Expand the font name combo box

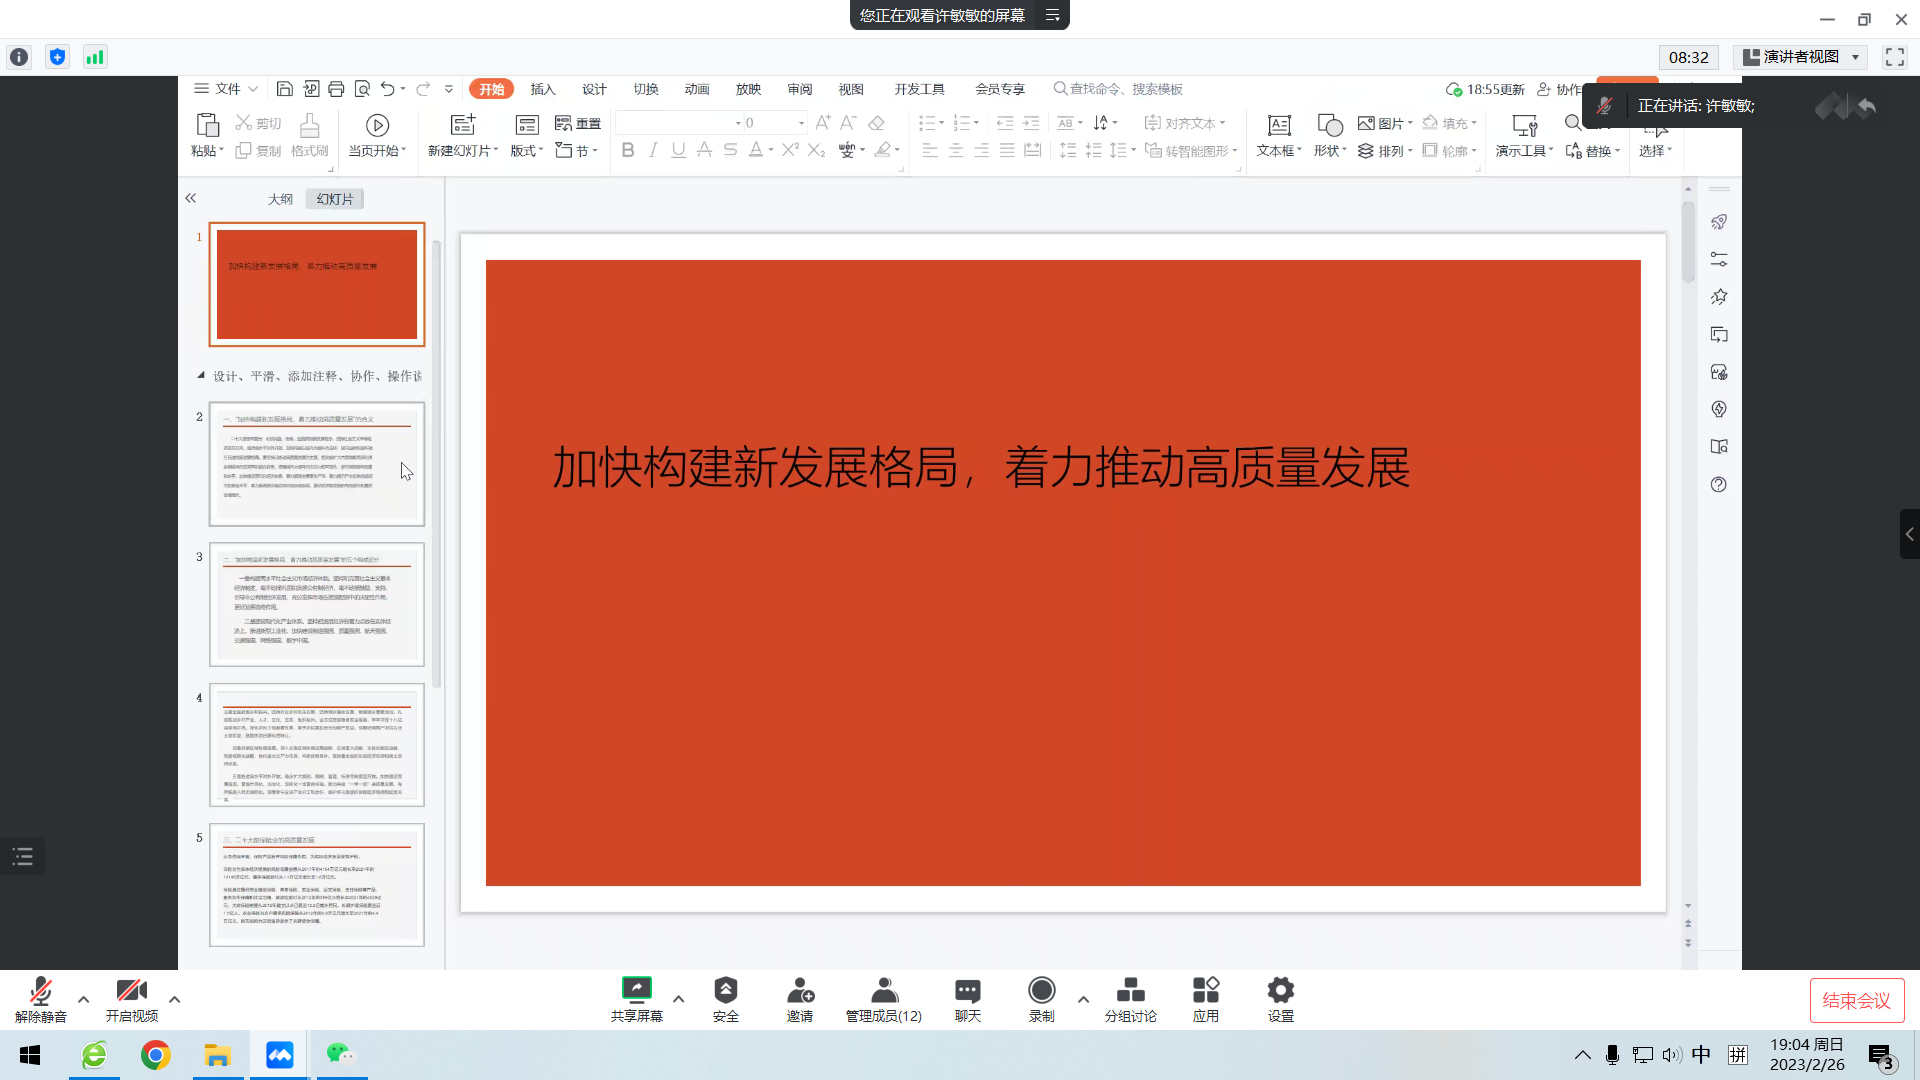coord(738,123)
